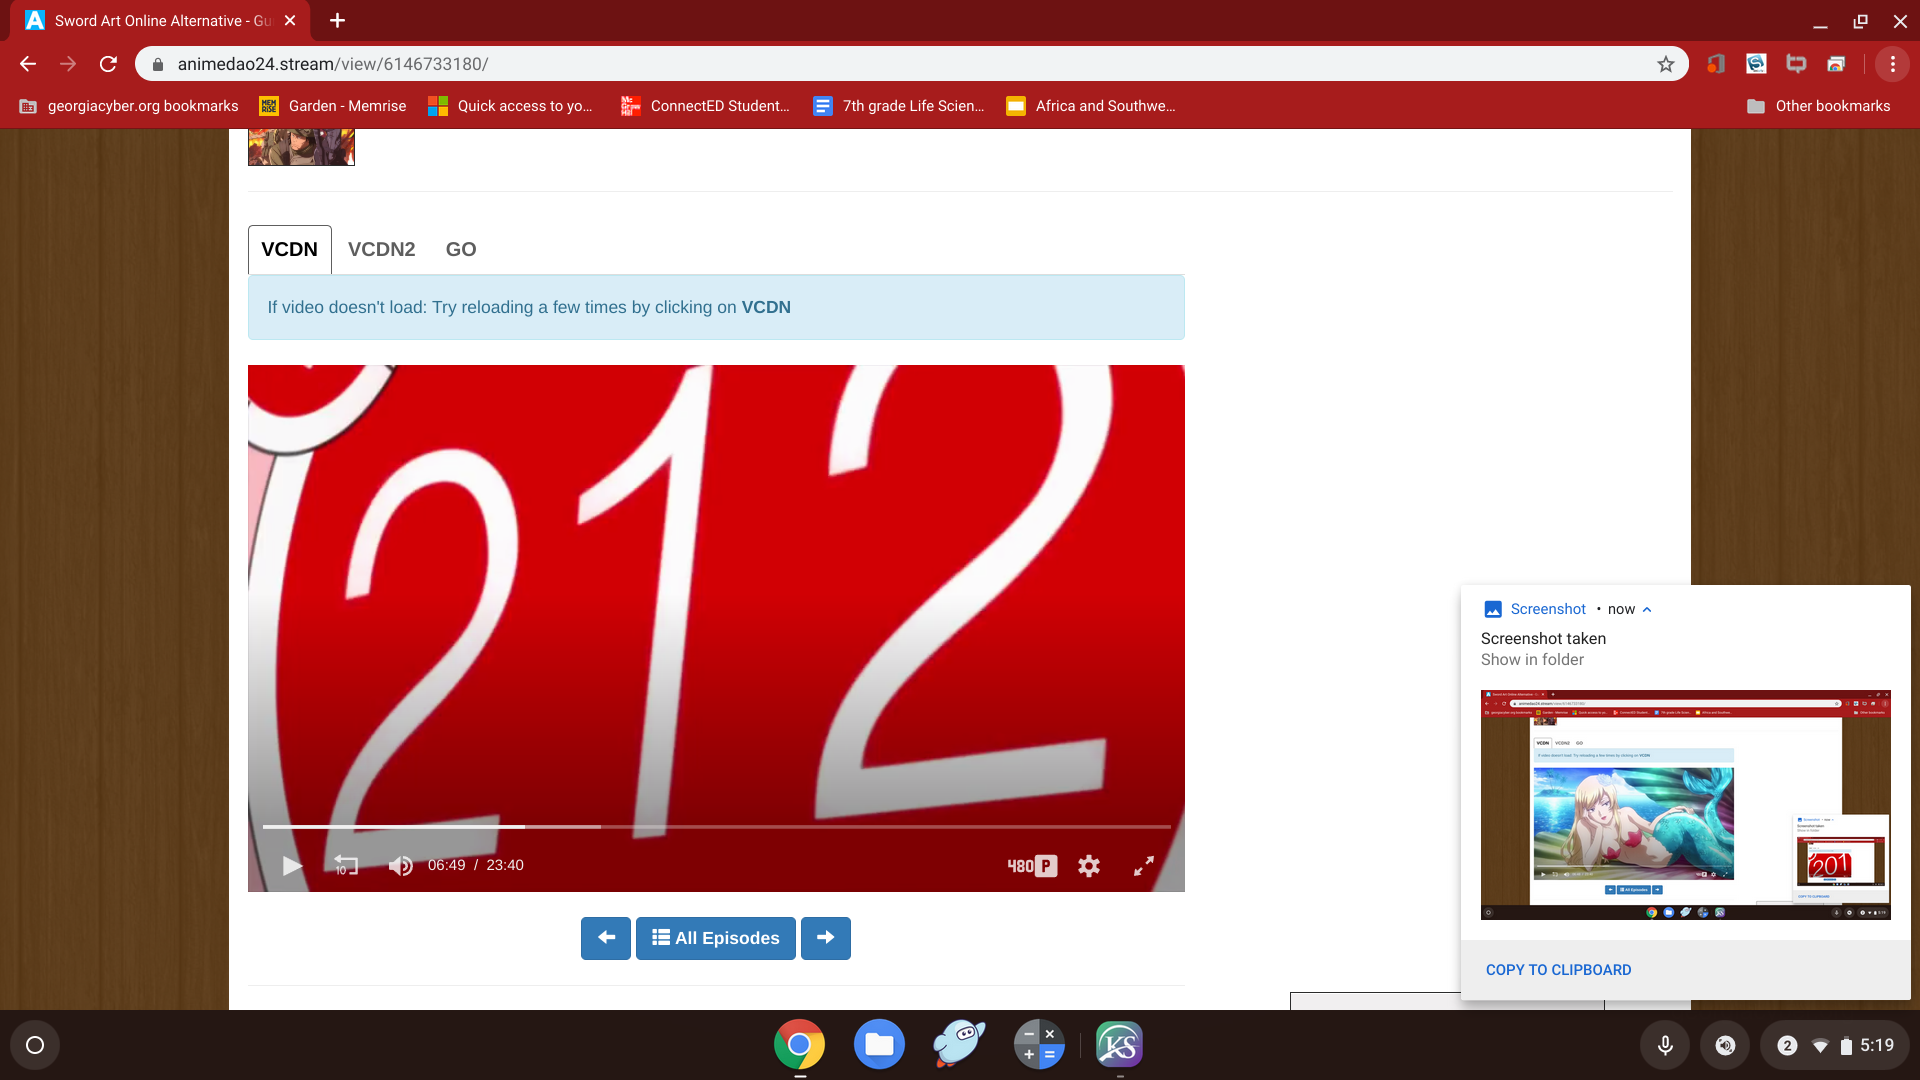1920x1080 pixels.
Task: Open the KS app on shelf
Action: (1119, 1045)
